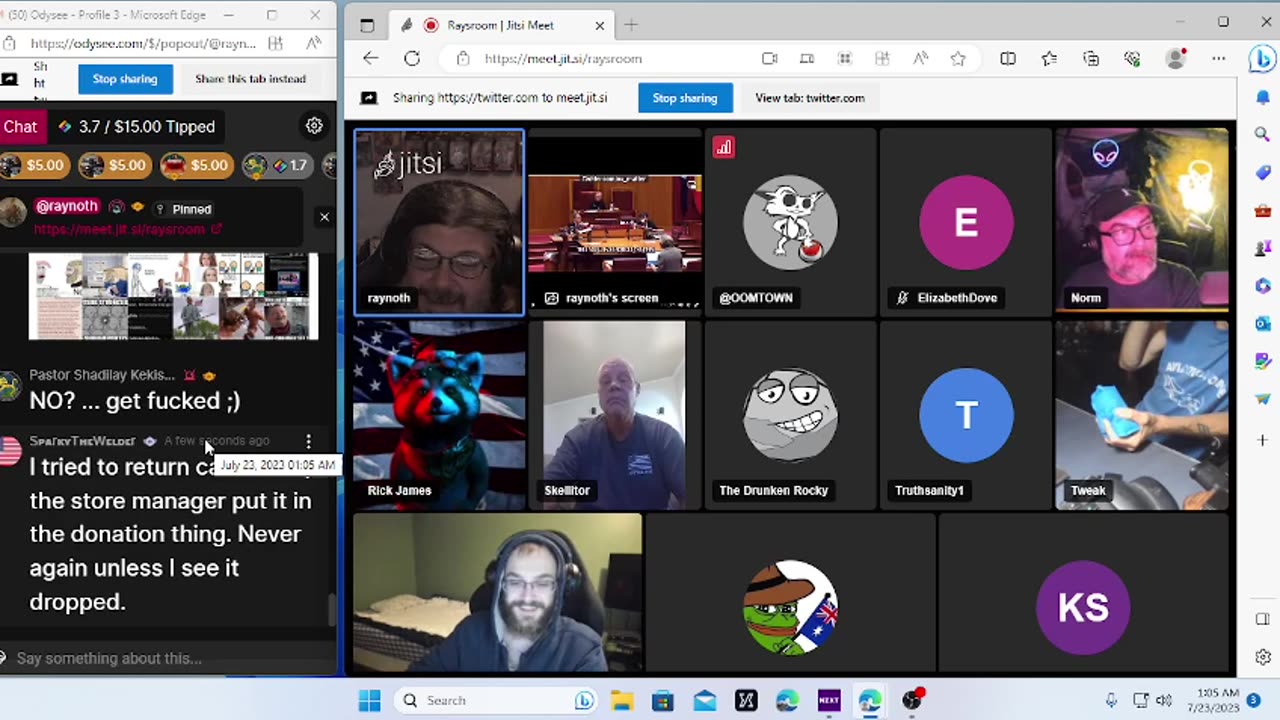Click the pinned image collage thumbnail
This screenshot has height=720, width=1280.
pyautogui.click(x=173, y=296)
